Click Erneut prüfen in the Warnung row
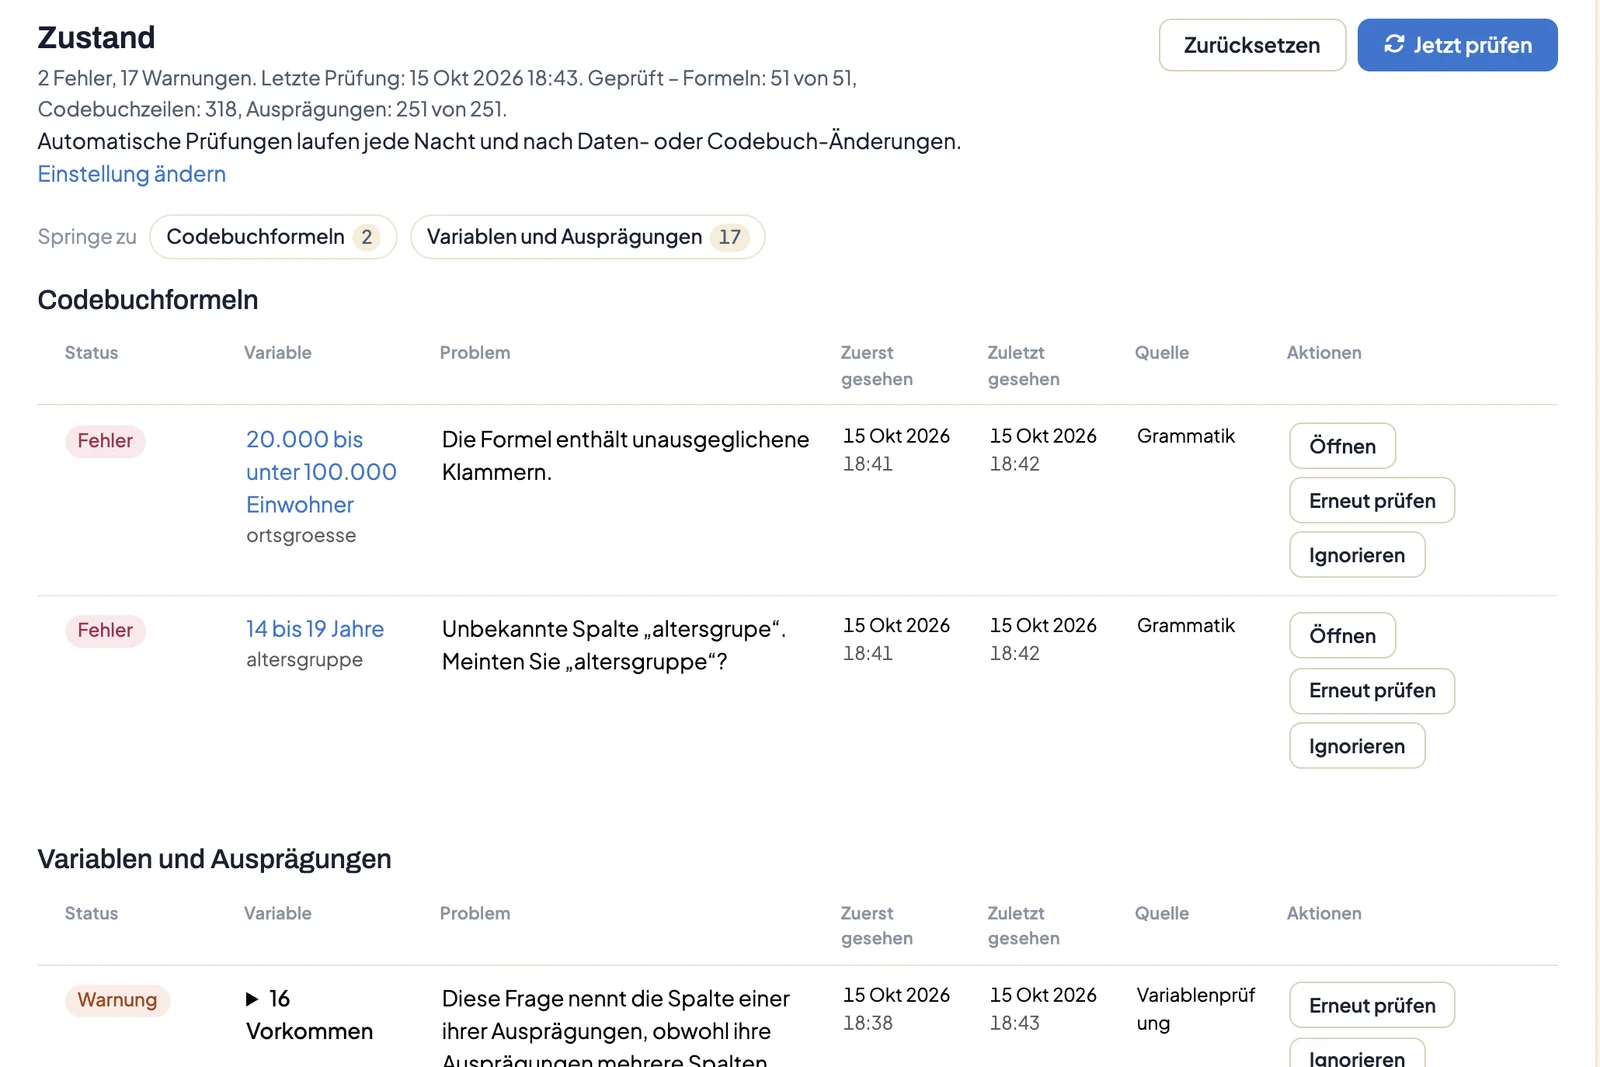Image resolution: width=1600 pixels, height=1067 pixels. coord(1372,1005)
